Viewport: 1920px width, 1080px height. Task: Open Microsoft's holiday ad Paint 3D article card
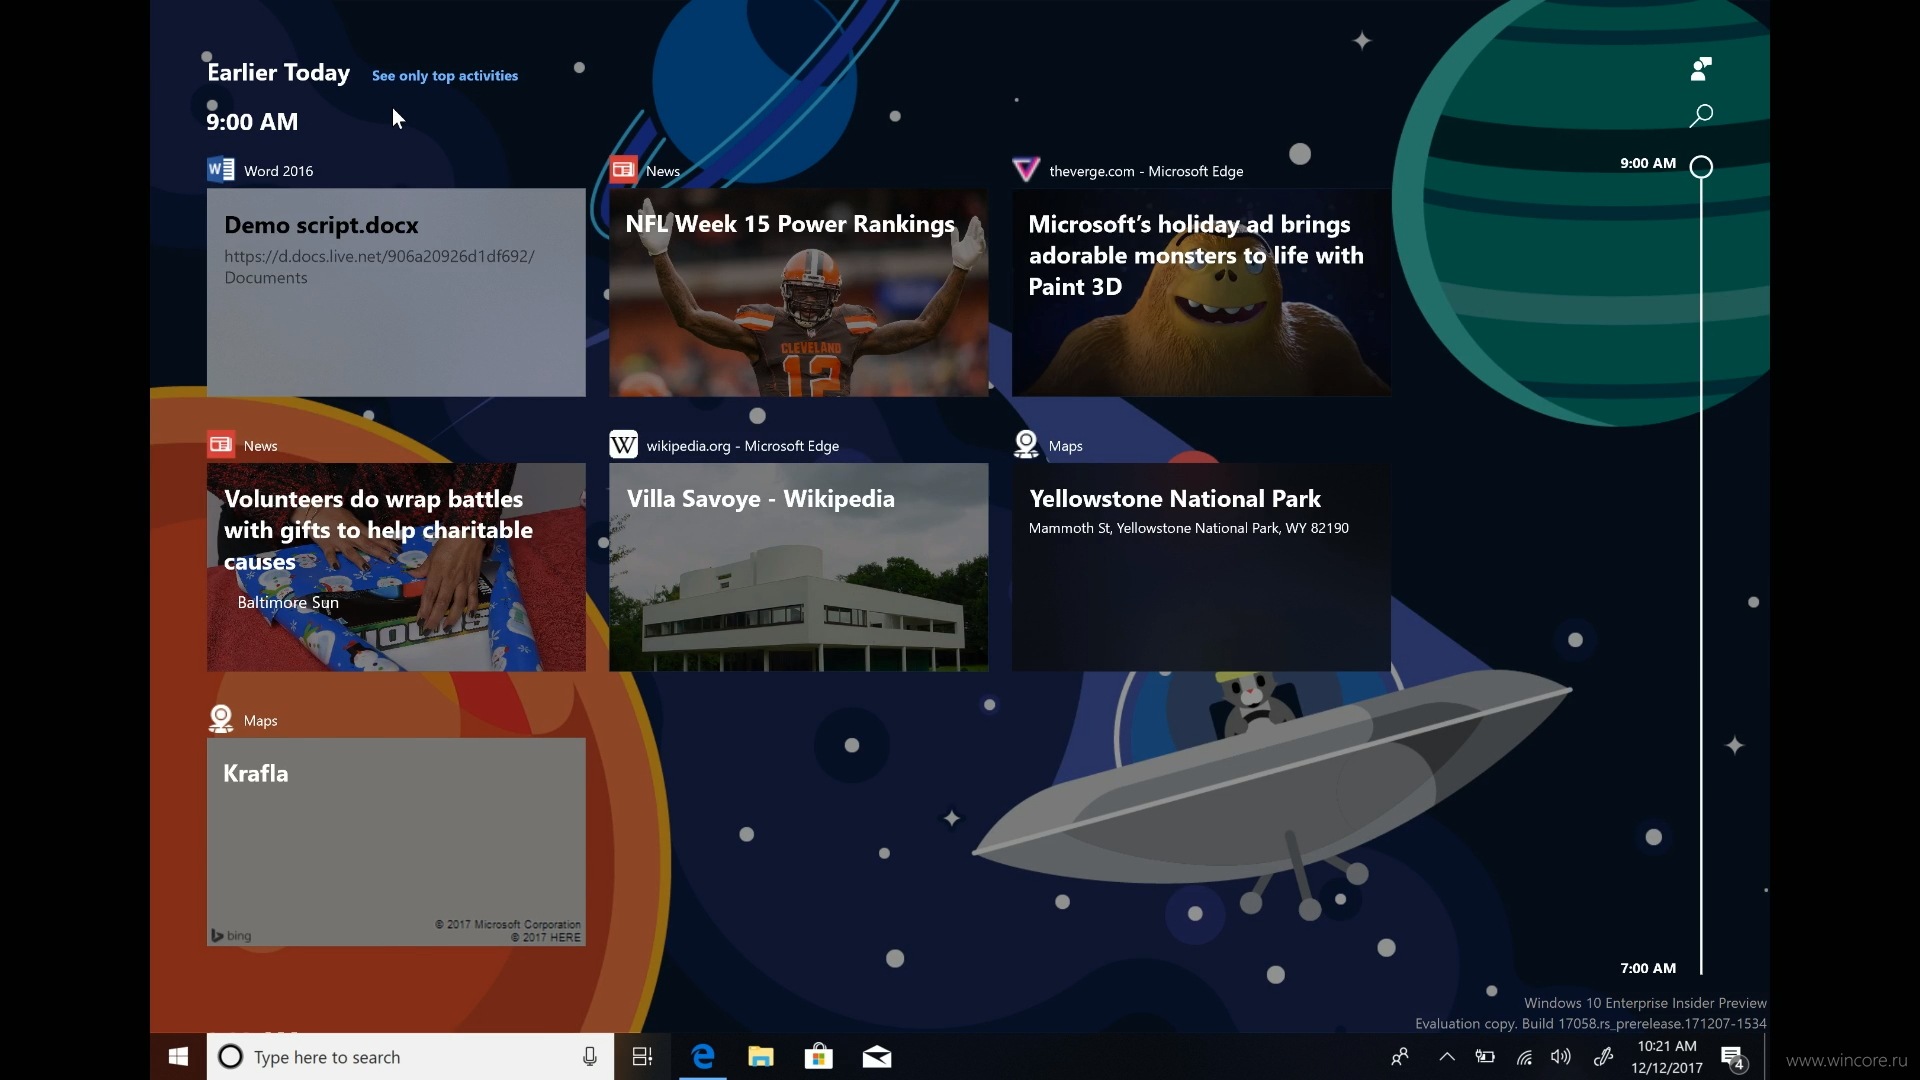click(1201, 292)
